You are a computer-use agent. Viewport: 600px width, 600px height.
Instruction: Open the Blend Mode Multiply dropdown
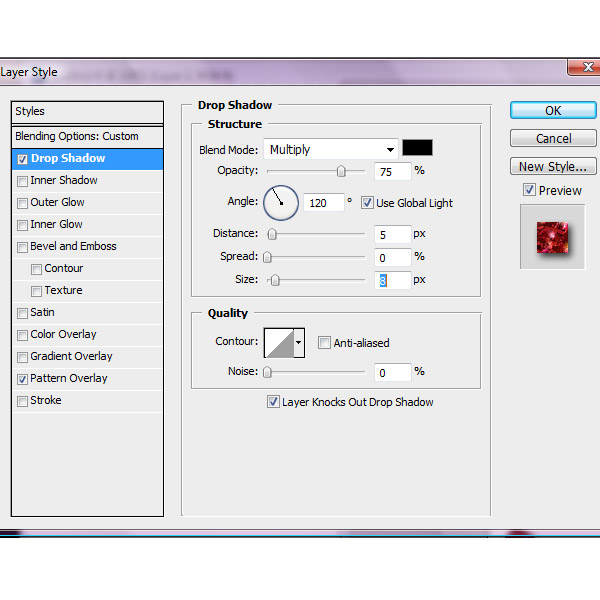pyautogui.click(x=331, y=149)
